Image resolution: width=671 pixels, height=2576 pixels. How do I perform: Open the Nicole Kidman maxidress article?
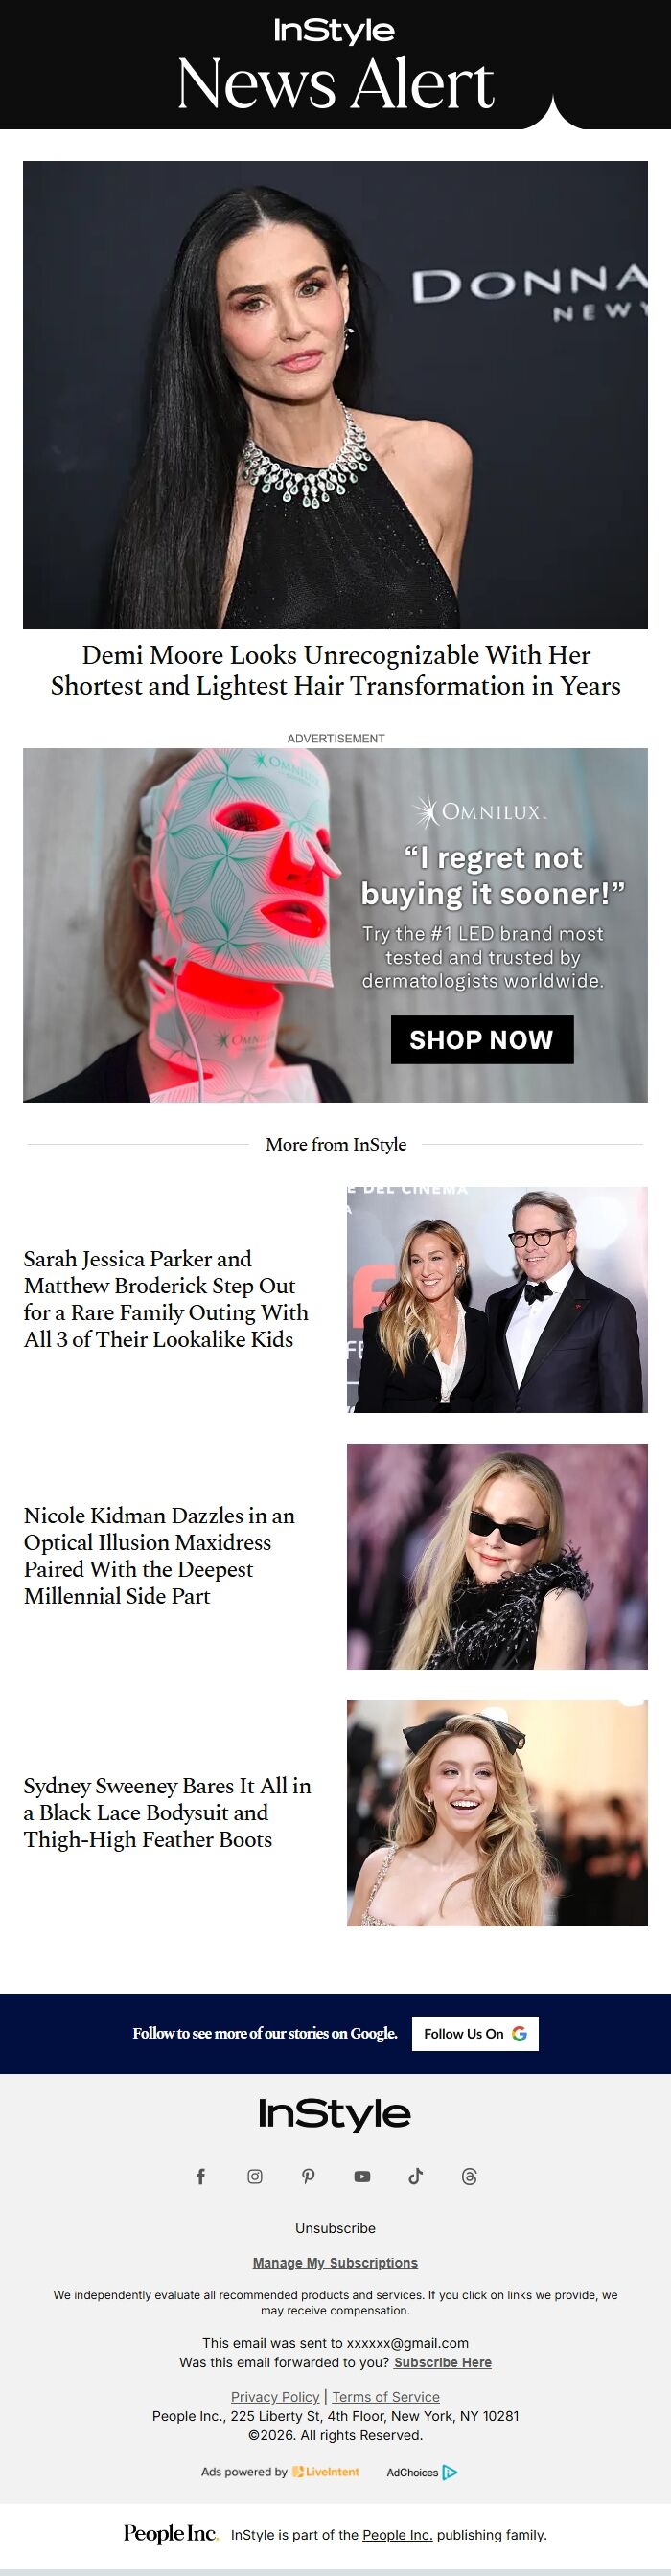pyautogui.click(x=160, y=1556)
